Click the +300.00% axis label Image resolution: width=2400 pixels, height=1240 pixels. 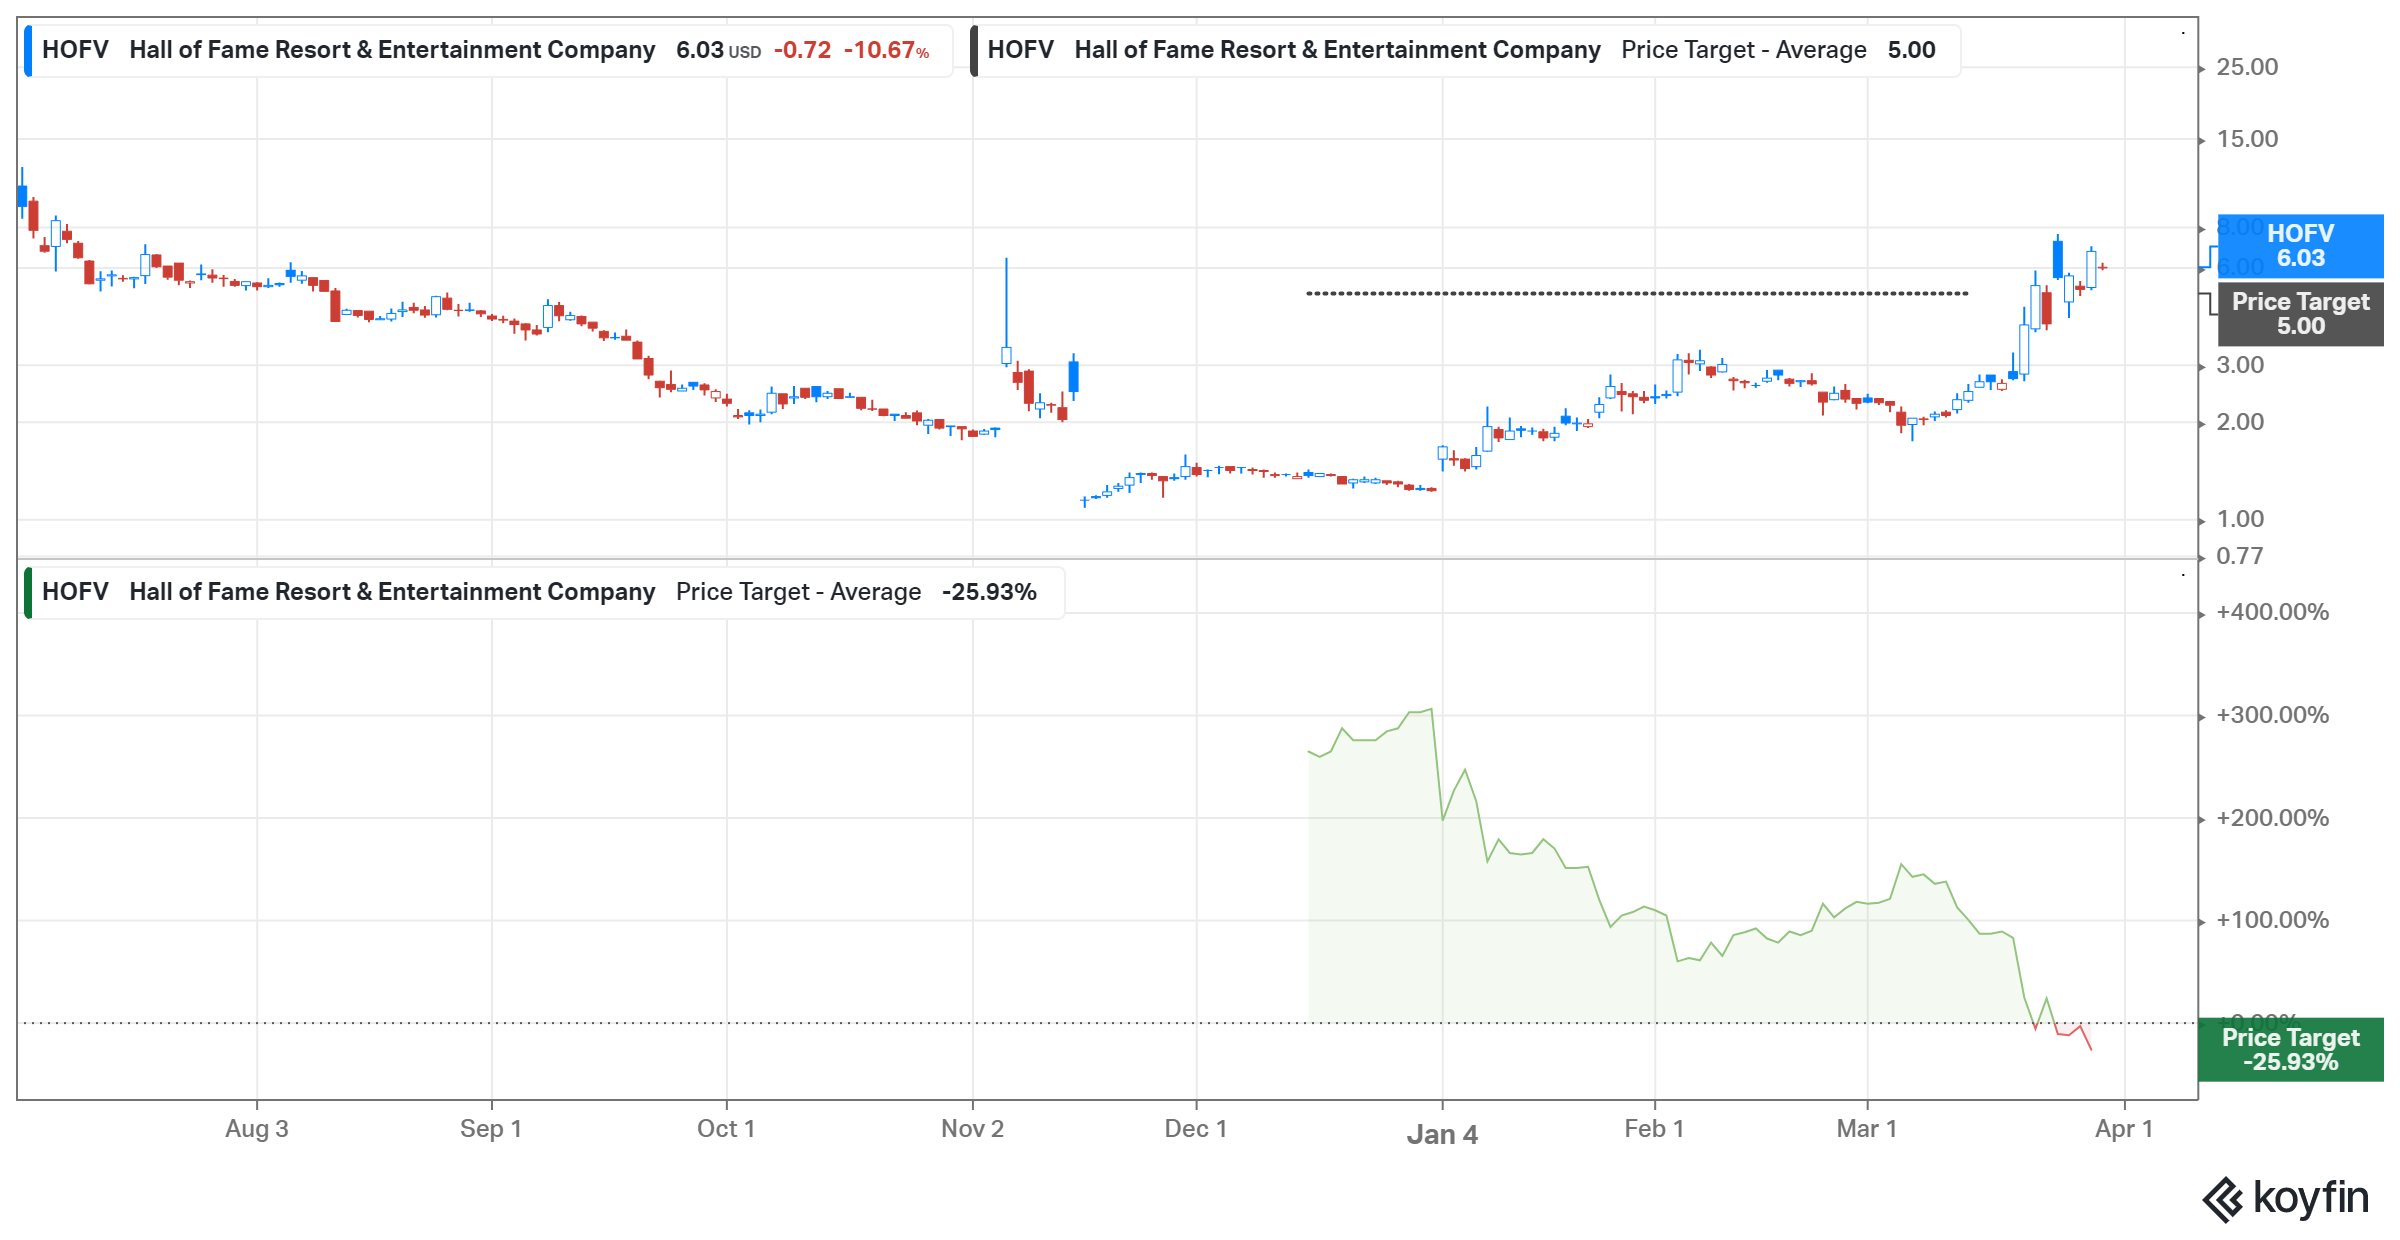point(2273,715)
